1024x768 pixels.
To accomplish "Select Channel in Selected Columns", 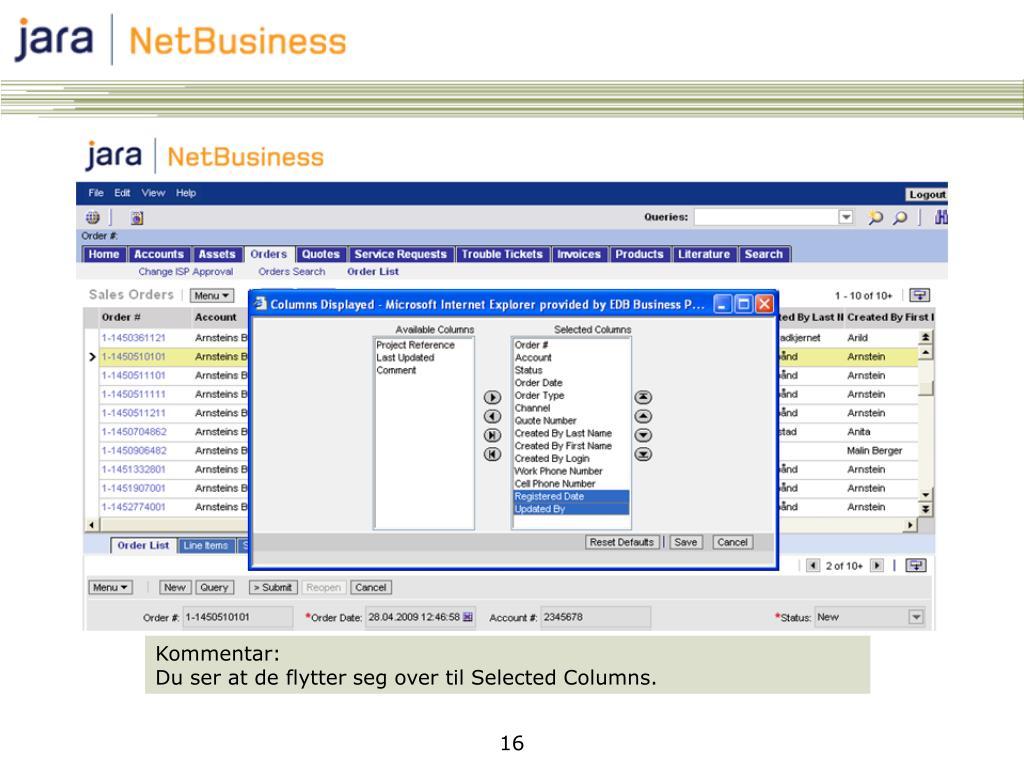I will click(532, 408).
